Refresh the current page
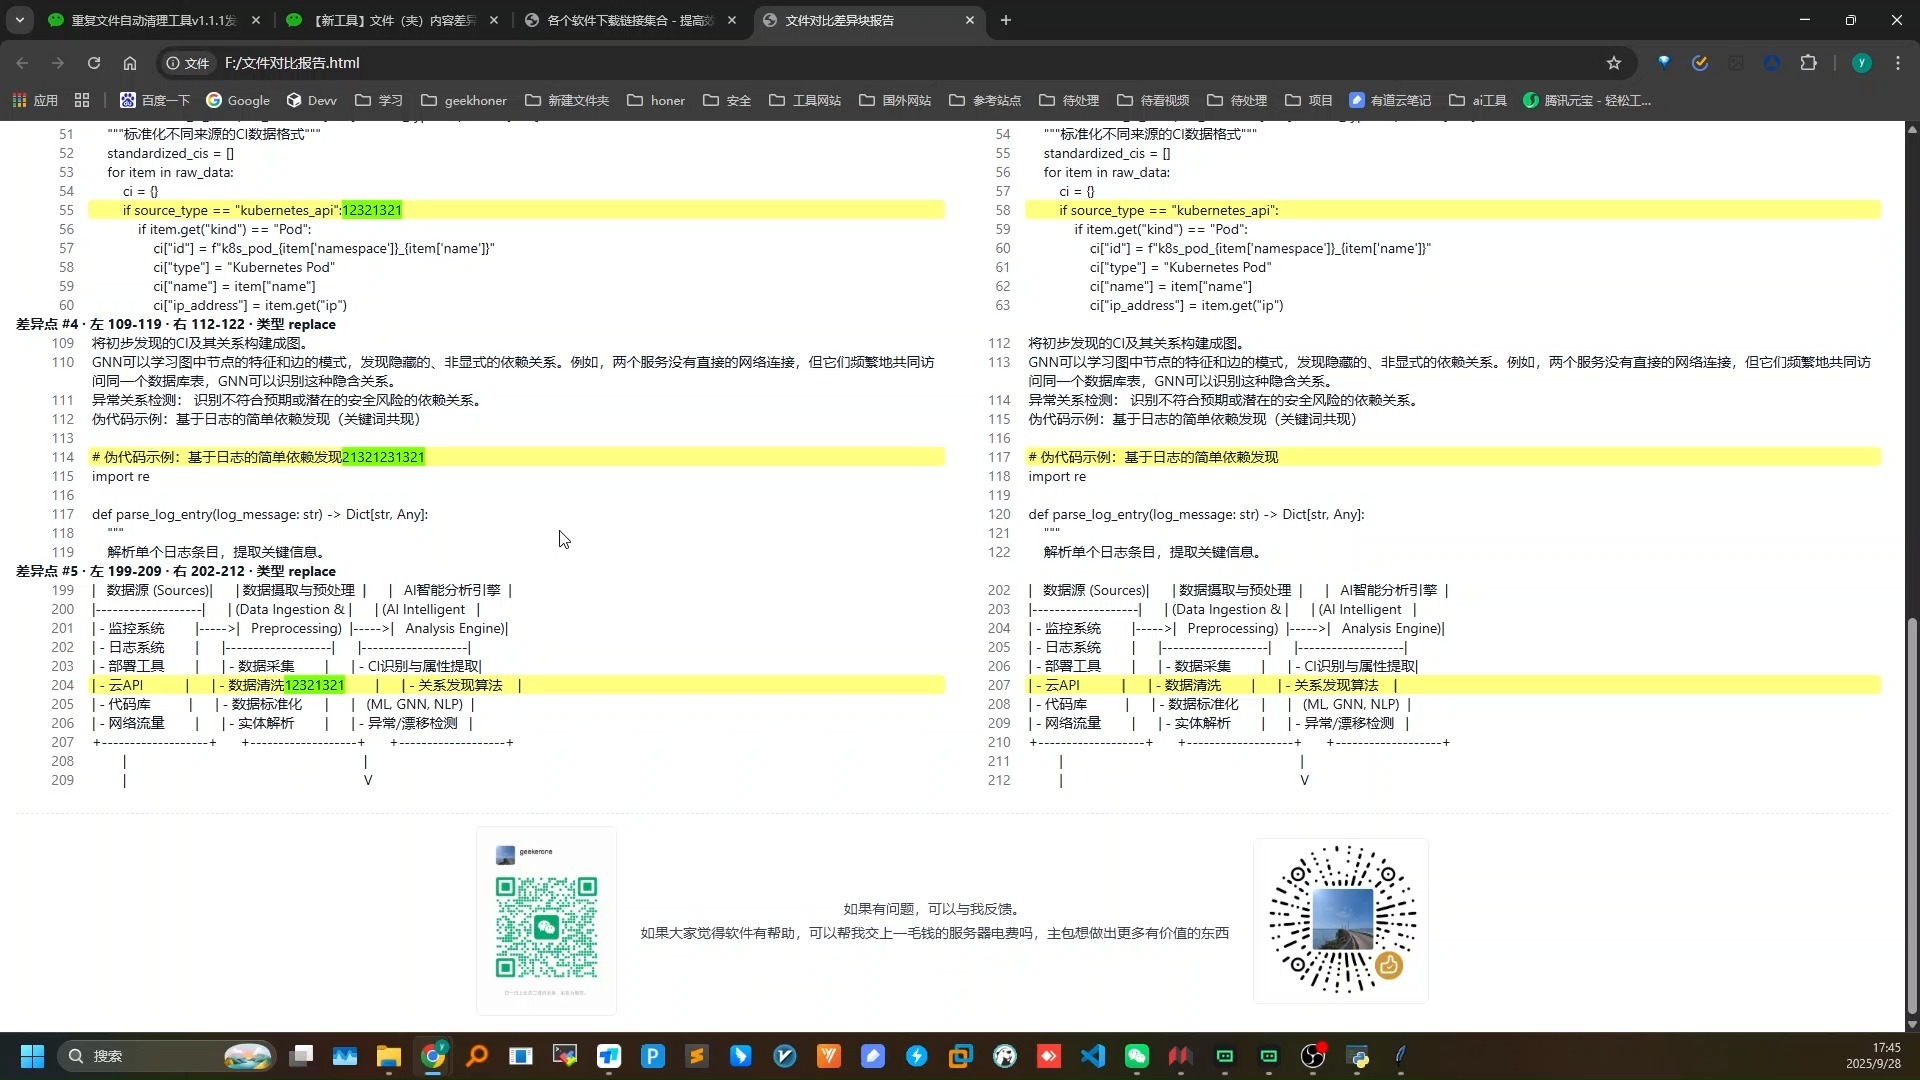1920x1080 pixels. [x=94, y=62]
